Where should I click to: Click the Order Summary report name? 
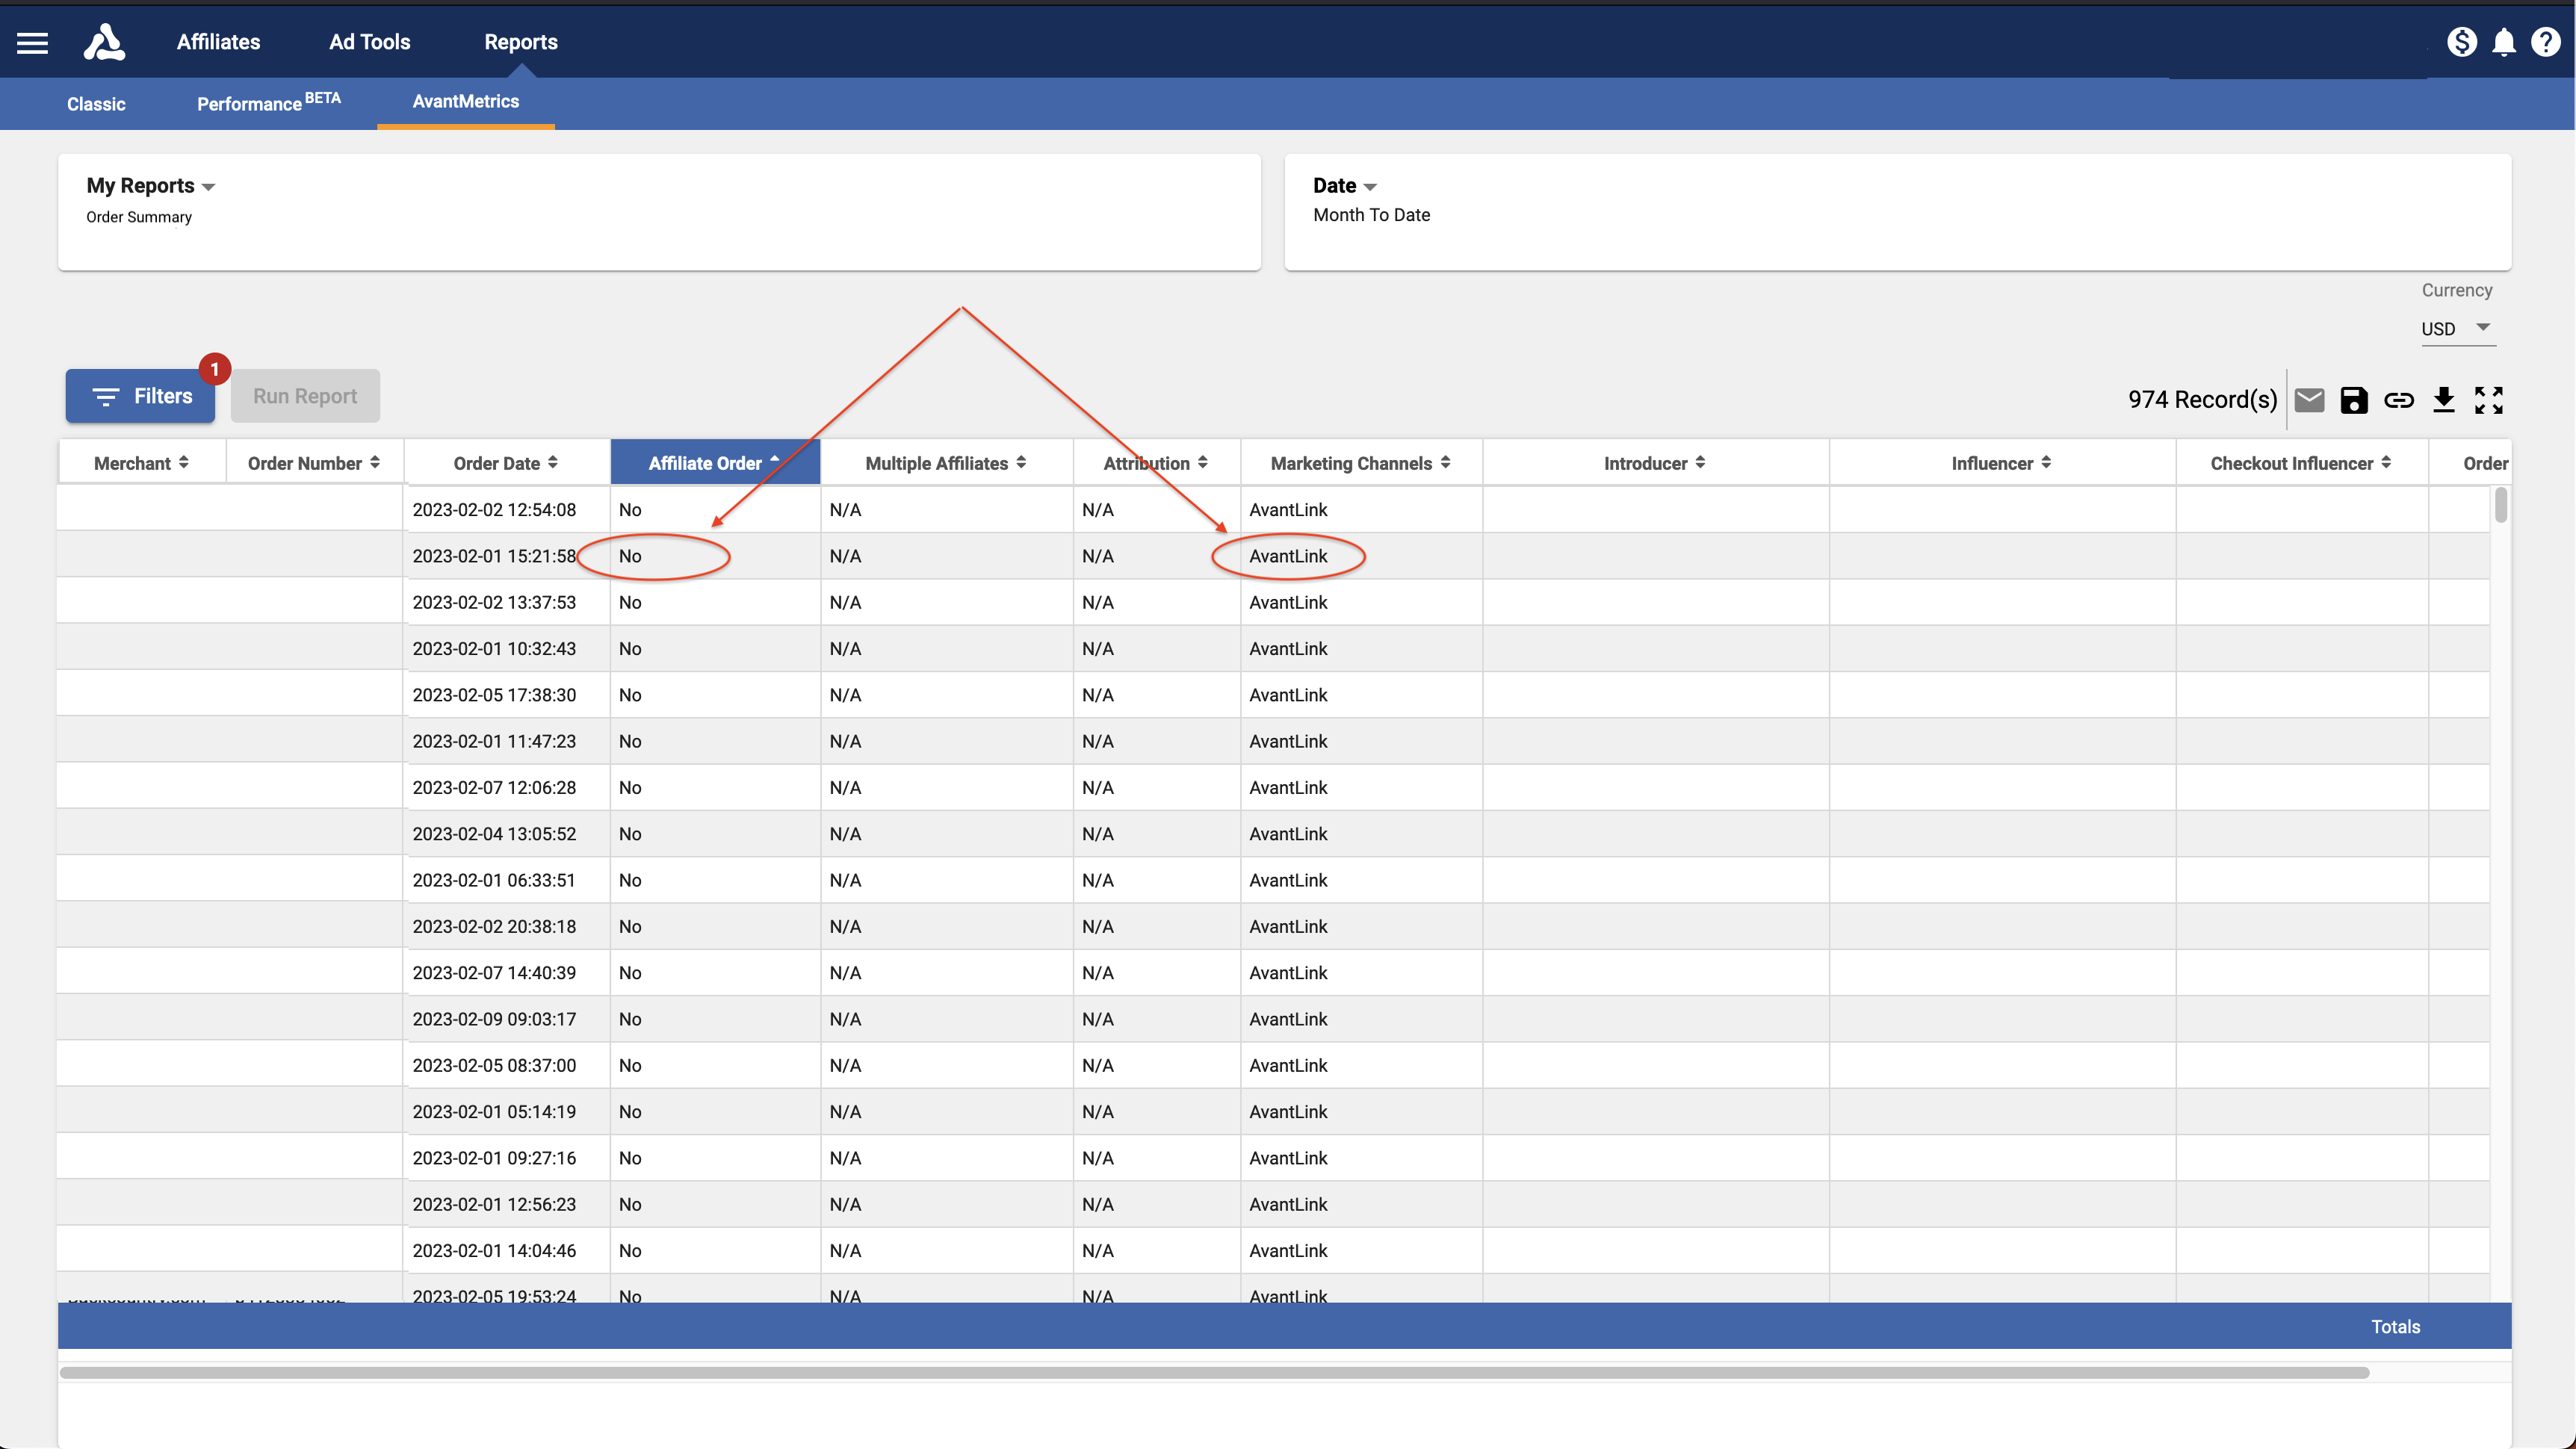[139, 217]
